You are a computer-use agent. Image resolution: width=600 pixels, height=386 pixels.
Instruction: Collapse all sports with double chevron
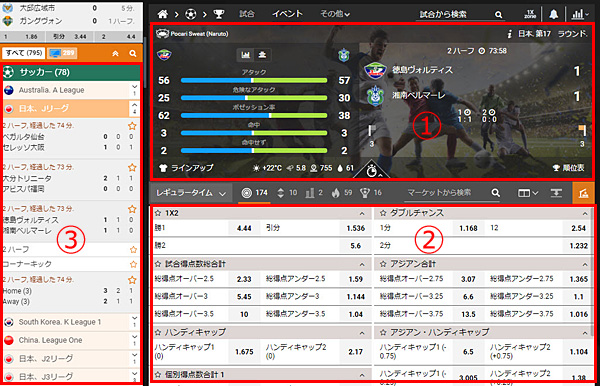tap(115, 54)
